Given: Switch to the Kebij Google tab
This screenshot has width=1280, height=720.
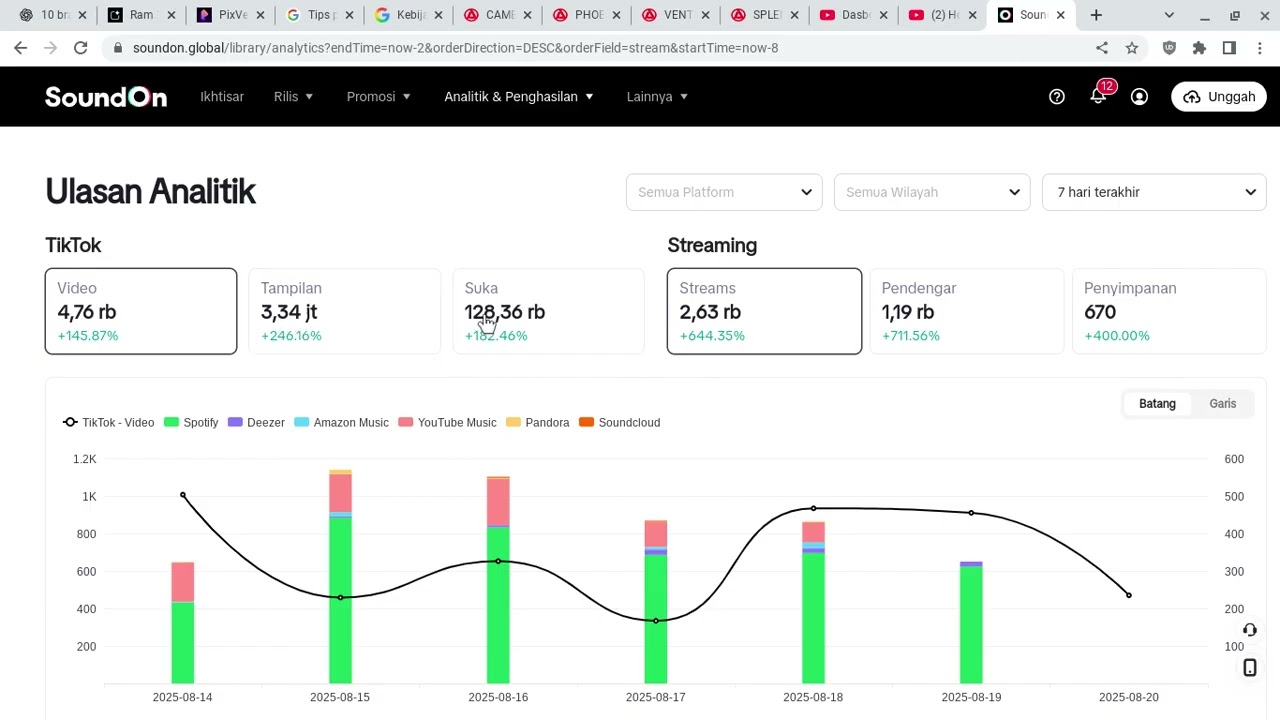Looking at the screenshot, I should click(408, 15).
